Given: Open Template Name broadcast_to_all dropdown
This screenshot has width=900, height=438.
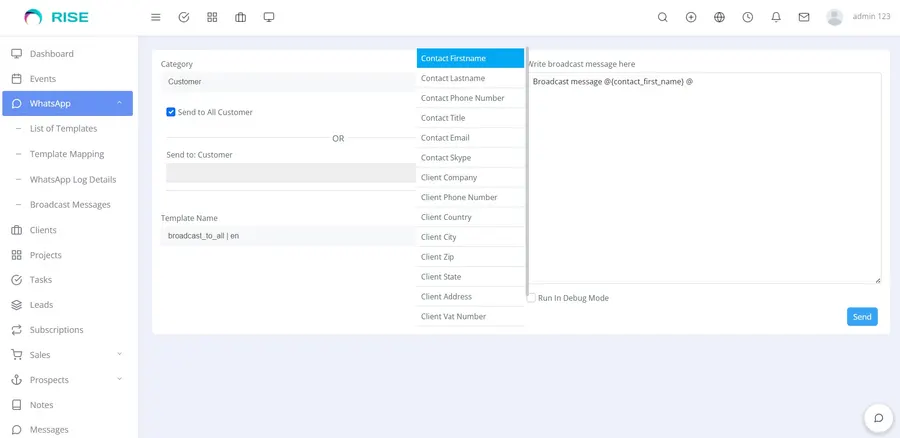Looking at the screenshot, I should [x=289, y=235].
